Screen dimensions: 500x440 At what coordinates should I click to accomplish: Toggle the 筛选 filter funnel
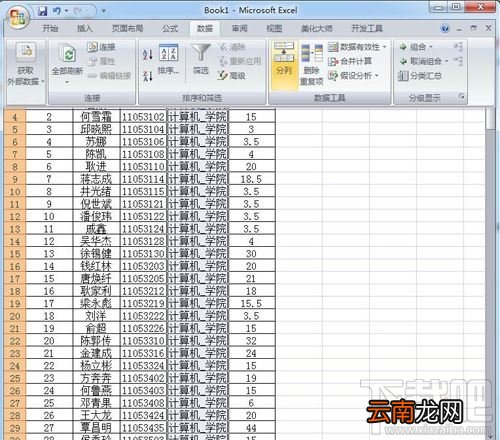(201, 59)
